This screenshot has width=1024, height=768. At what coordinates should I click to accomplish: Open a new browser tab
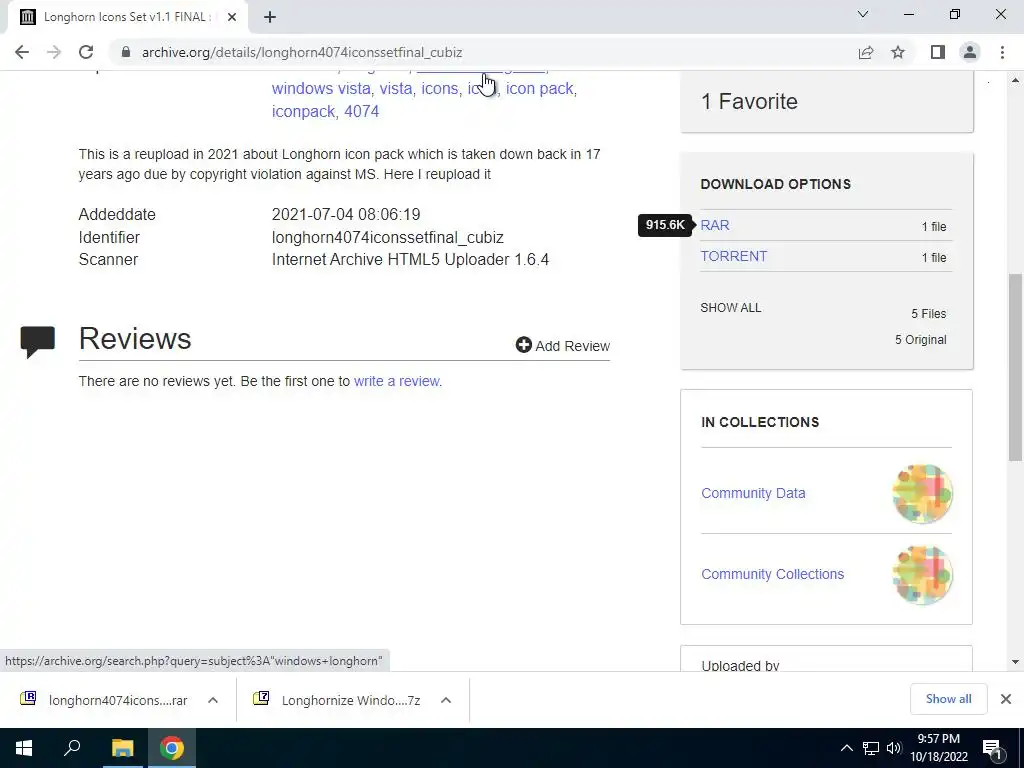tap(270, 17)
